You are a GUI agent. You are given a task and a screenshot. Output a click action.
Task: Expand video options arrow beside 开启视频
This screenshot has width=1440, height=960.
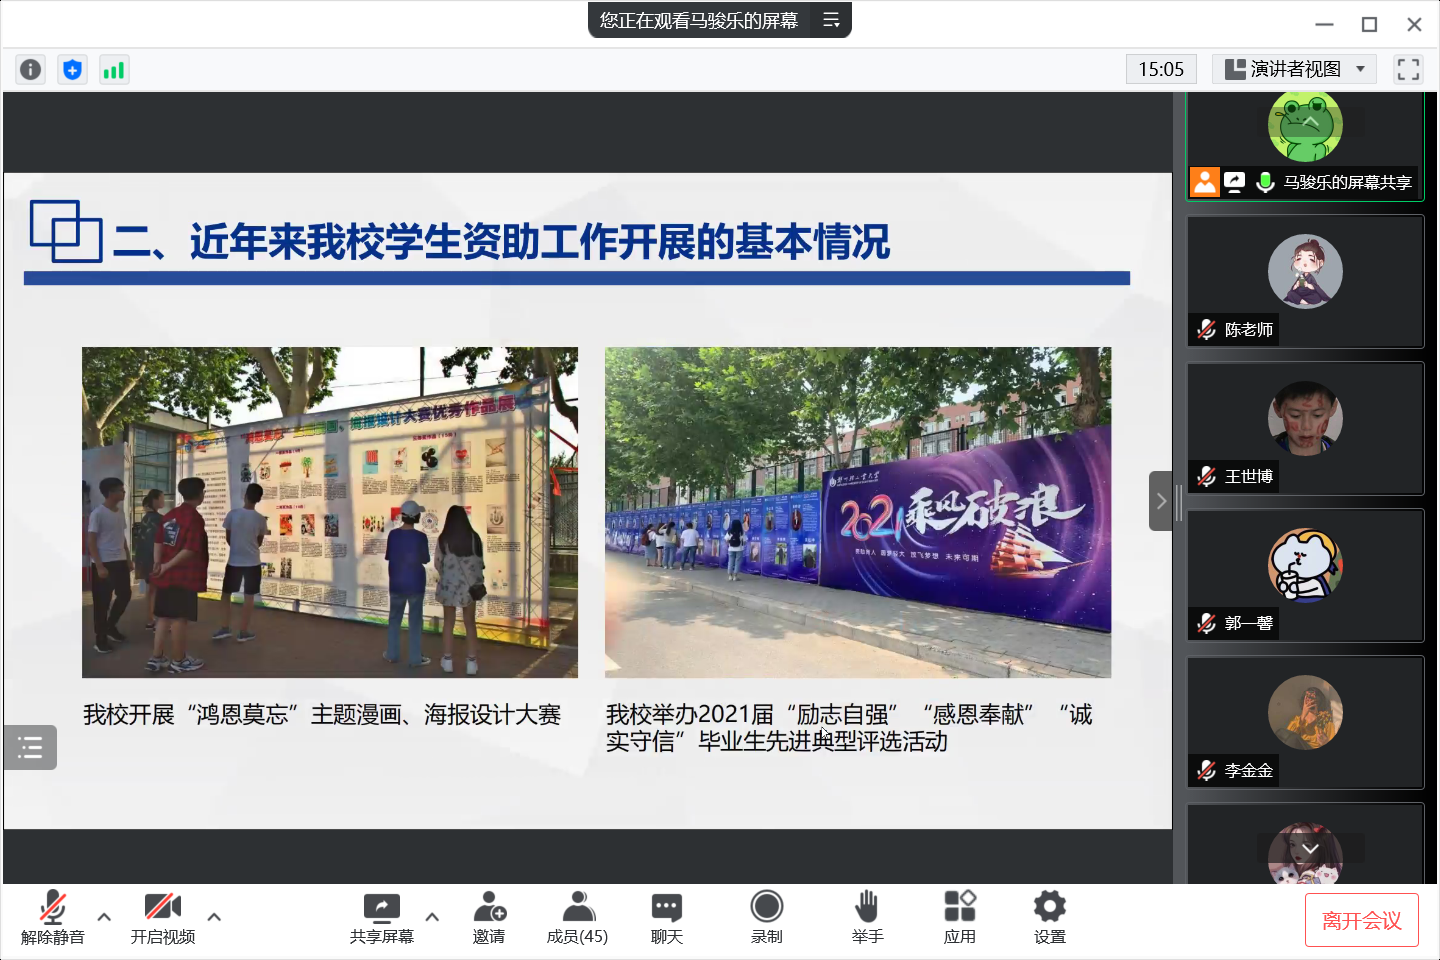[x=214, y=916]
